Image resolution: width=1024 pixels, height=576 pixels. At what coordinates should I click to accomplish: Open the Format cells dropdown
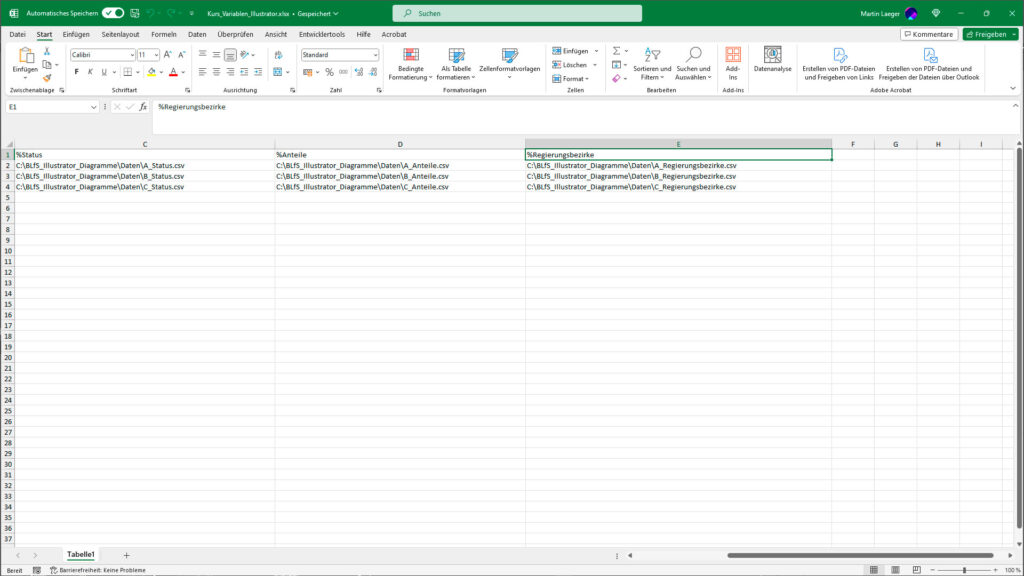(x=570, y=78)
